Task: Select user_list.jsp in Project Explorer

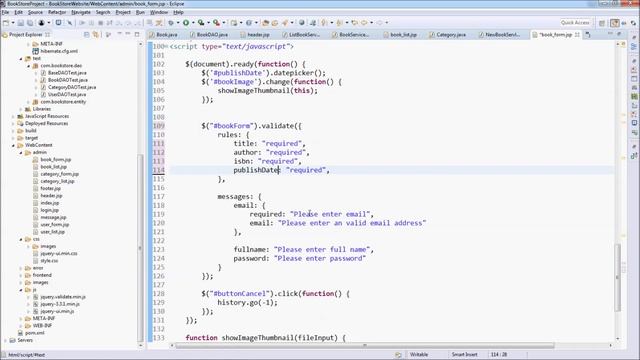Action: pyautogui.click(x=52, y=232)
